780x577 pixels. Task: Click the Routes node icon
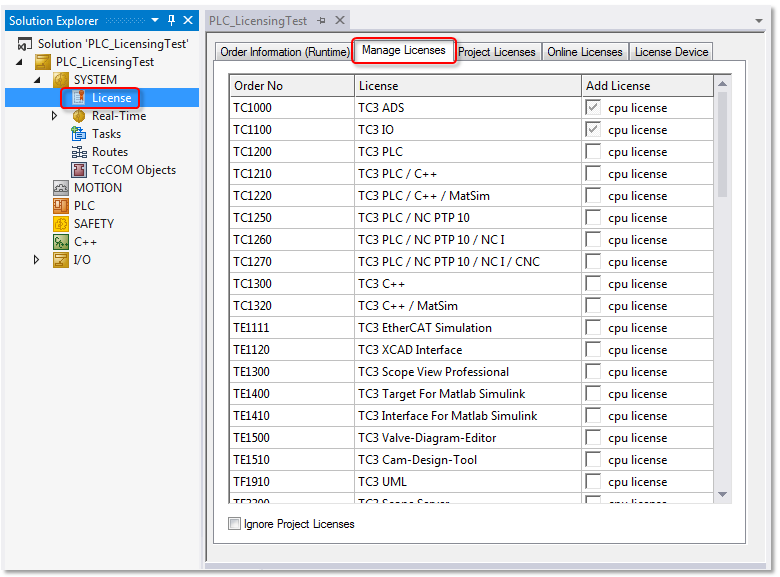(x=79, y=152)
